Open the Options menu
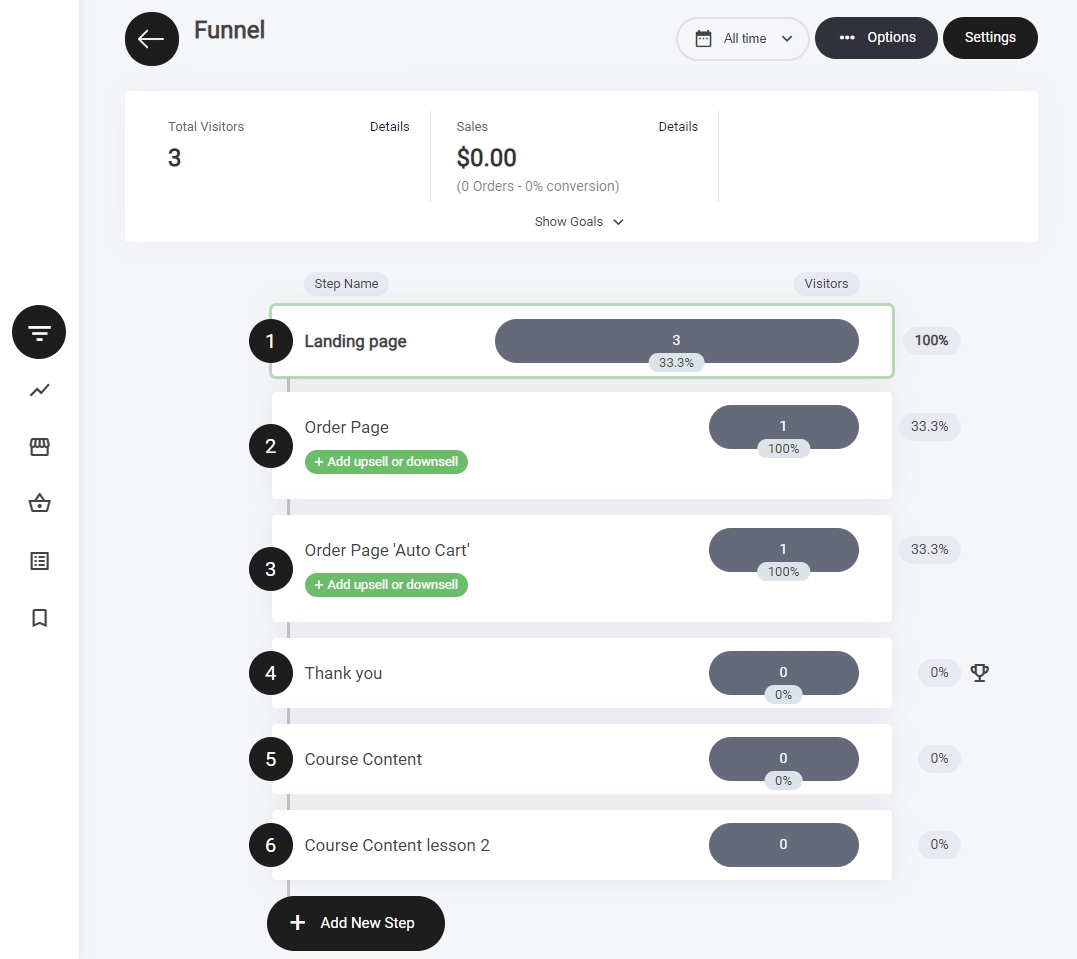Viewport: 1077px width, 959px height. click(x=876, y=38)
